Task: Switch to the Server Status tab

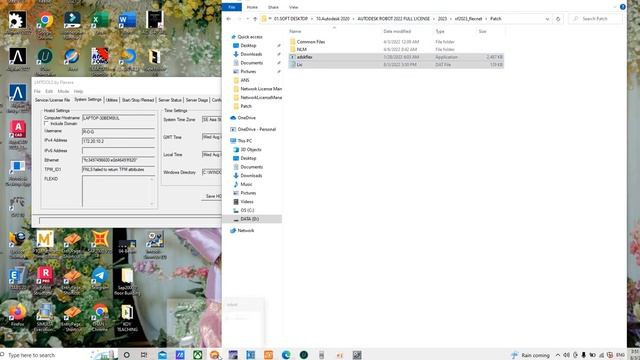Action: tap(170, 100)
